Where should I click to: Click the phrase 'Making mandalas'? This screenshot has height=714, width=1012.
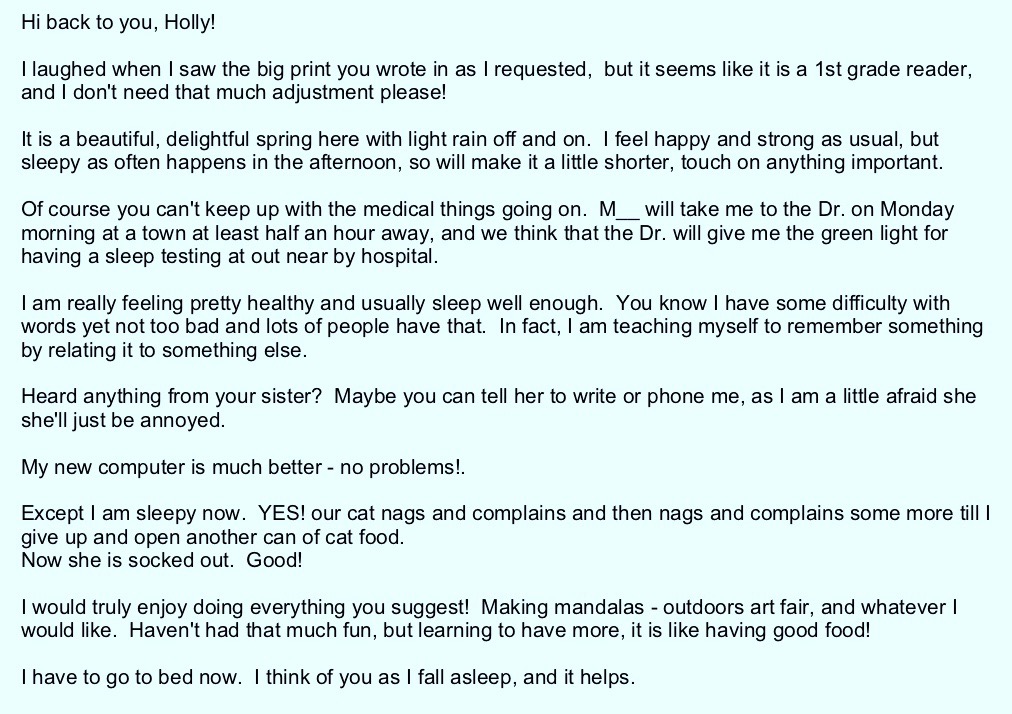click(x=562, y=607)
